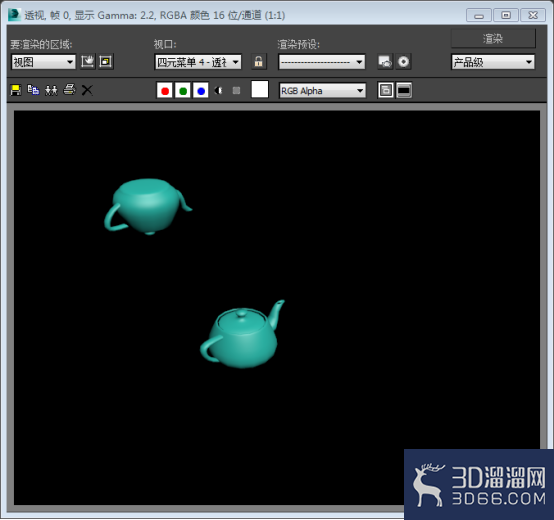The width and height of the screenshot is (554, 520).
Task: Toggle the UI overlay icon
Action: pos(385,90)
